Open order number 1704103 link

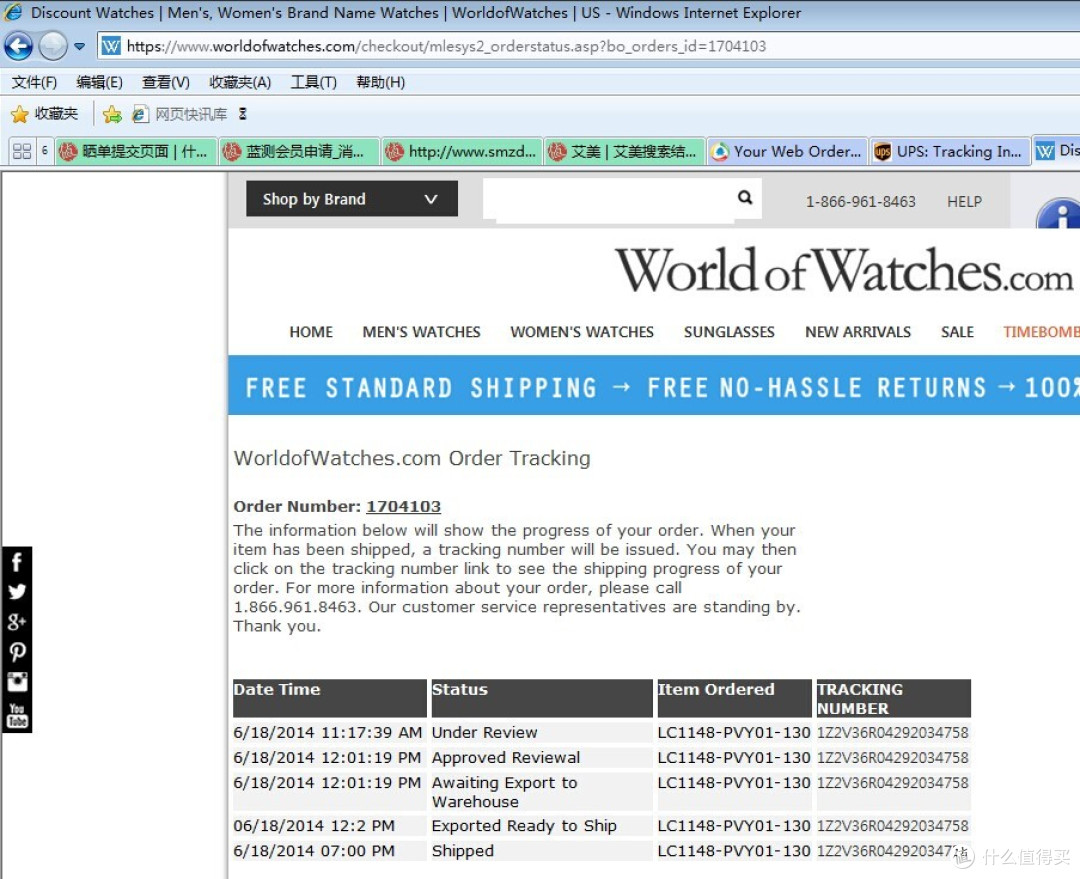click(x=403, y=506)
